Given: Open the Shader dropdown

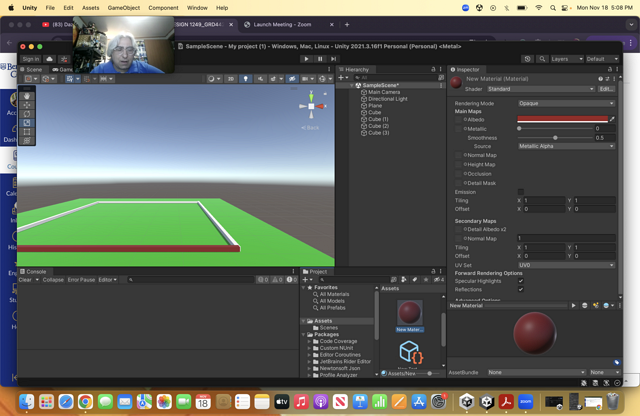Looking at the screenshot, I should (541, 89).
